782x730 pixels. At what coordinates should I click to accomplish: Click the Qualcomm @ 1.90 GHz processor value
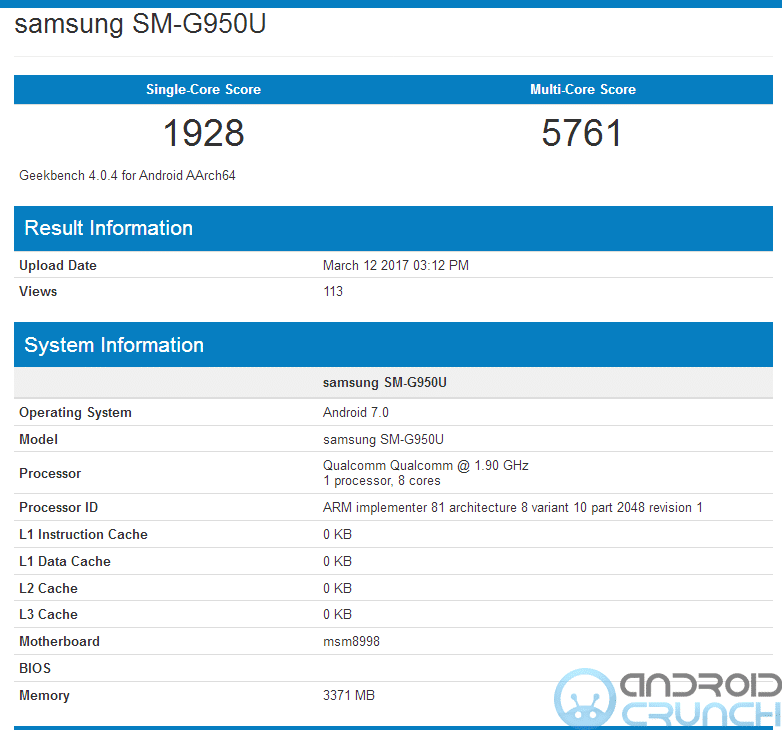click(425, 465)
